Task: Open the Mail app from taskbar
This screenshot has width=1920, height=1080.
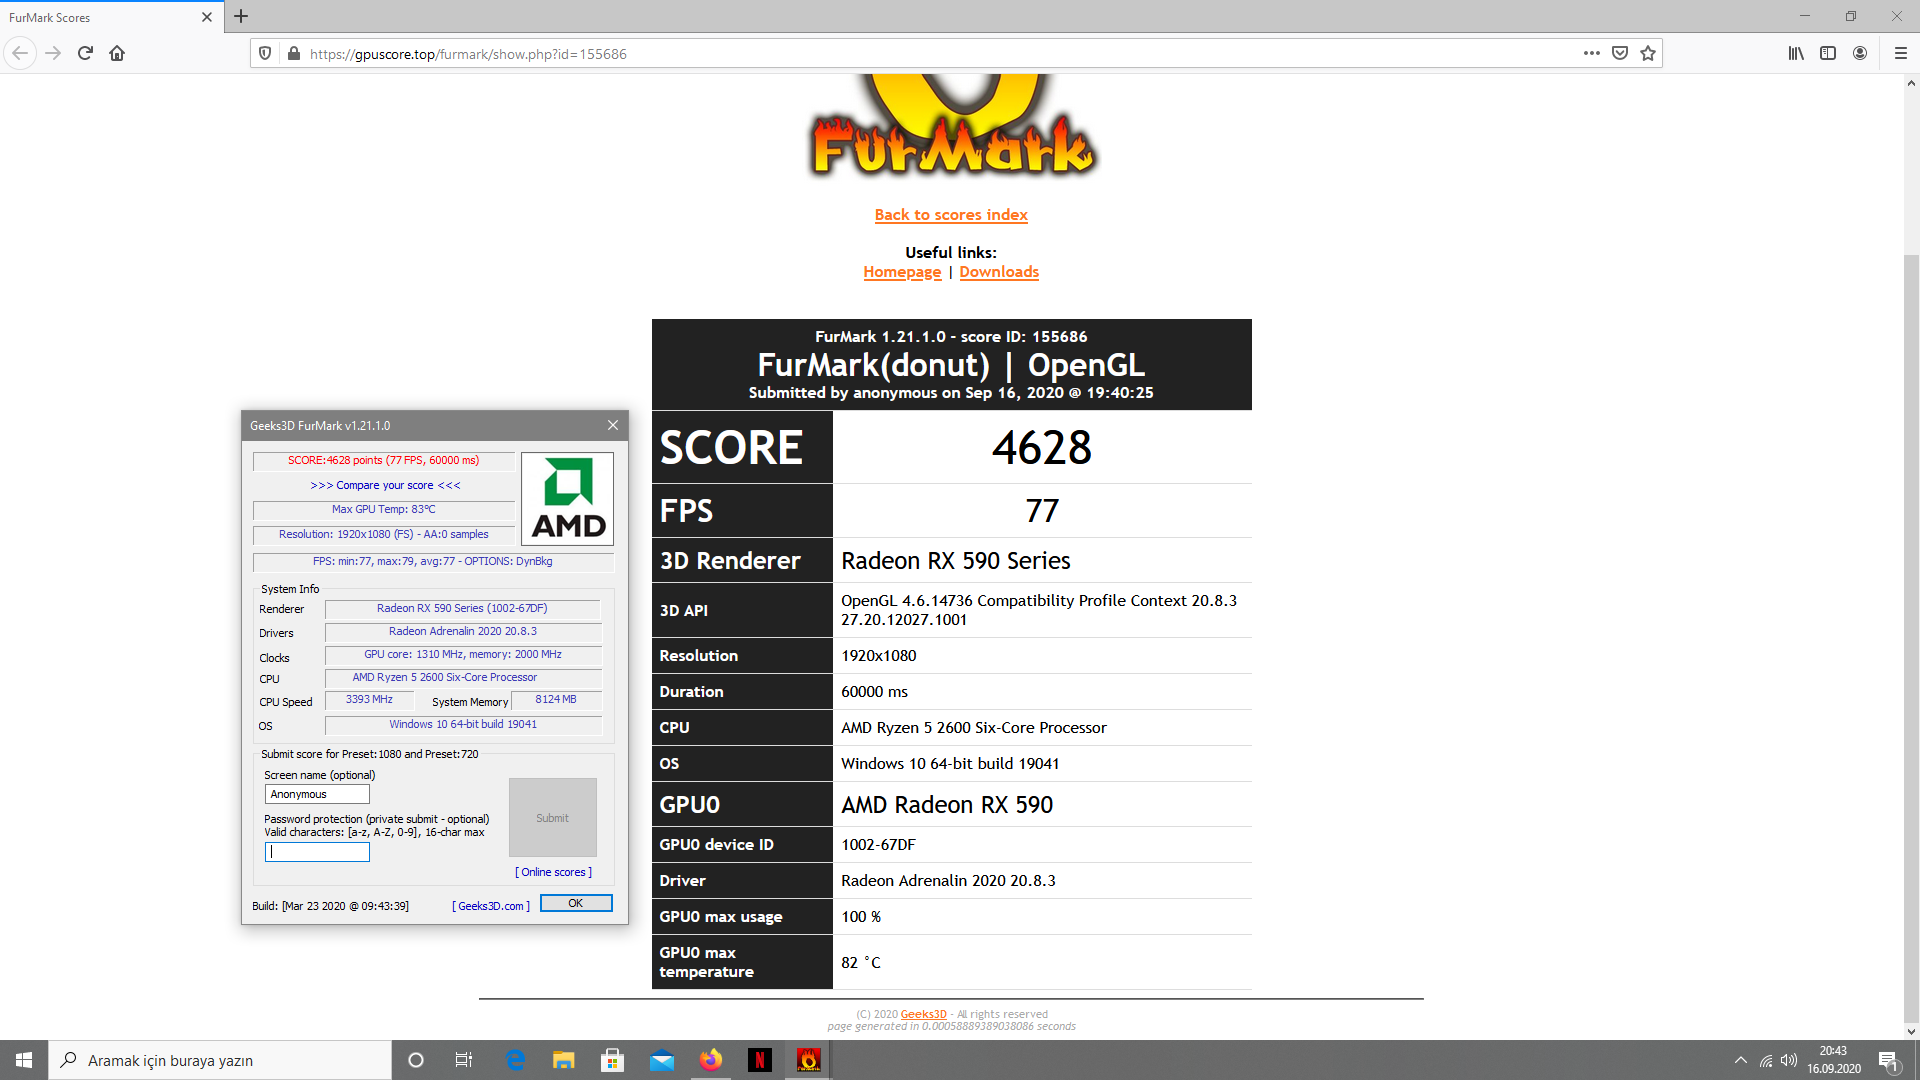Action: [662, 1060]
